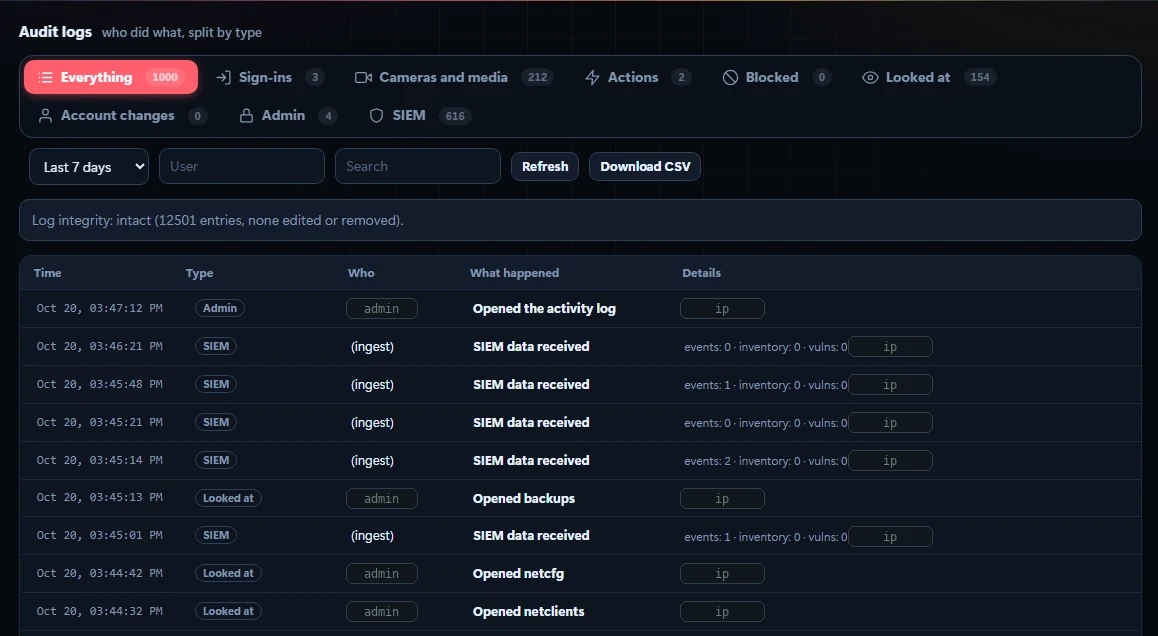Select the Everything tab
The height and width of the screenshot is (636, 1158).
point(111,78)
